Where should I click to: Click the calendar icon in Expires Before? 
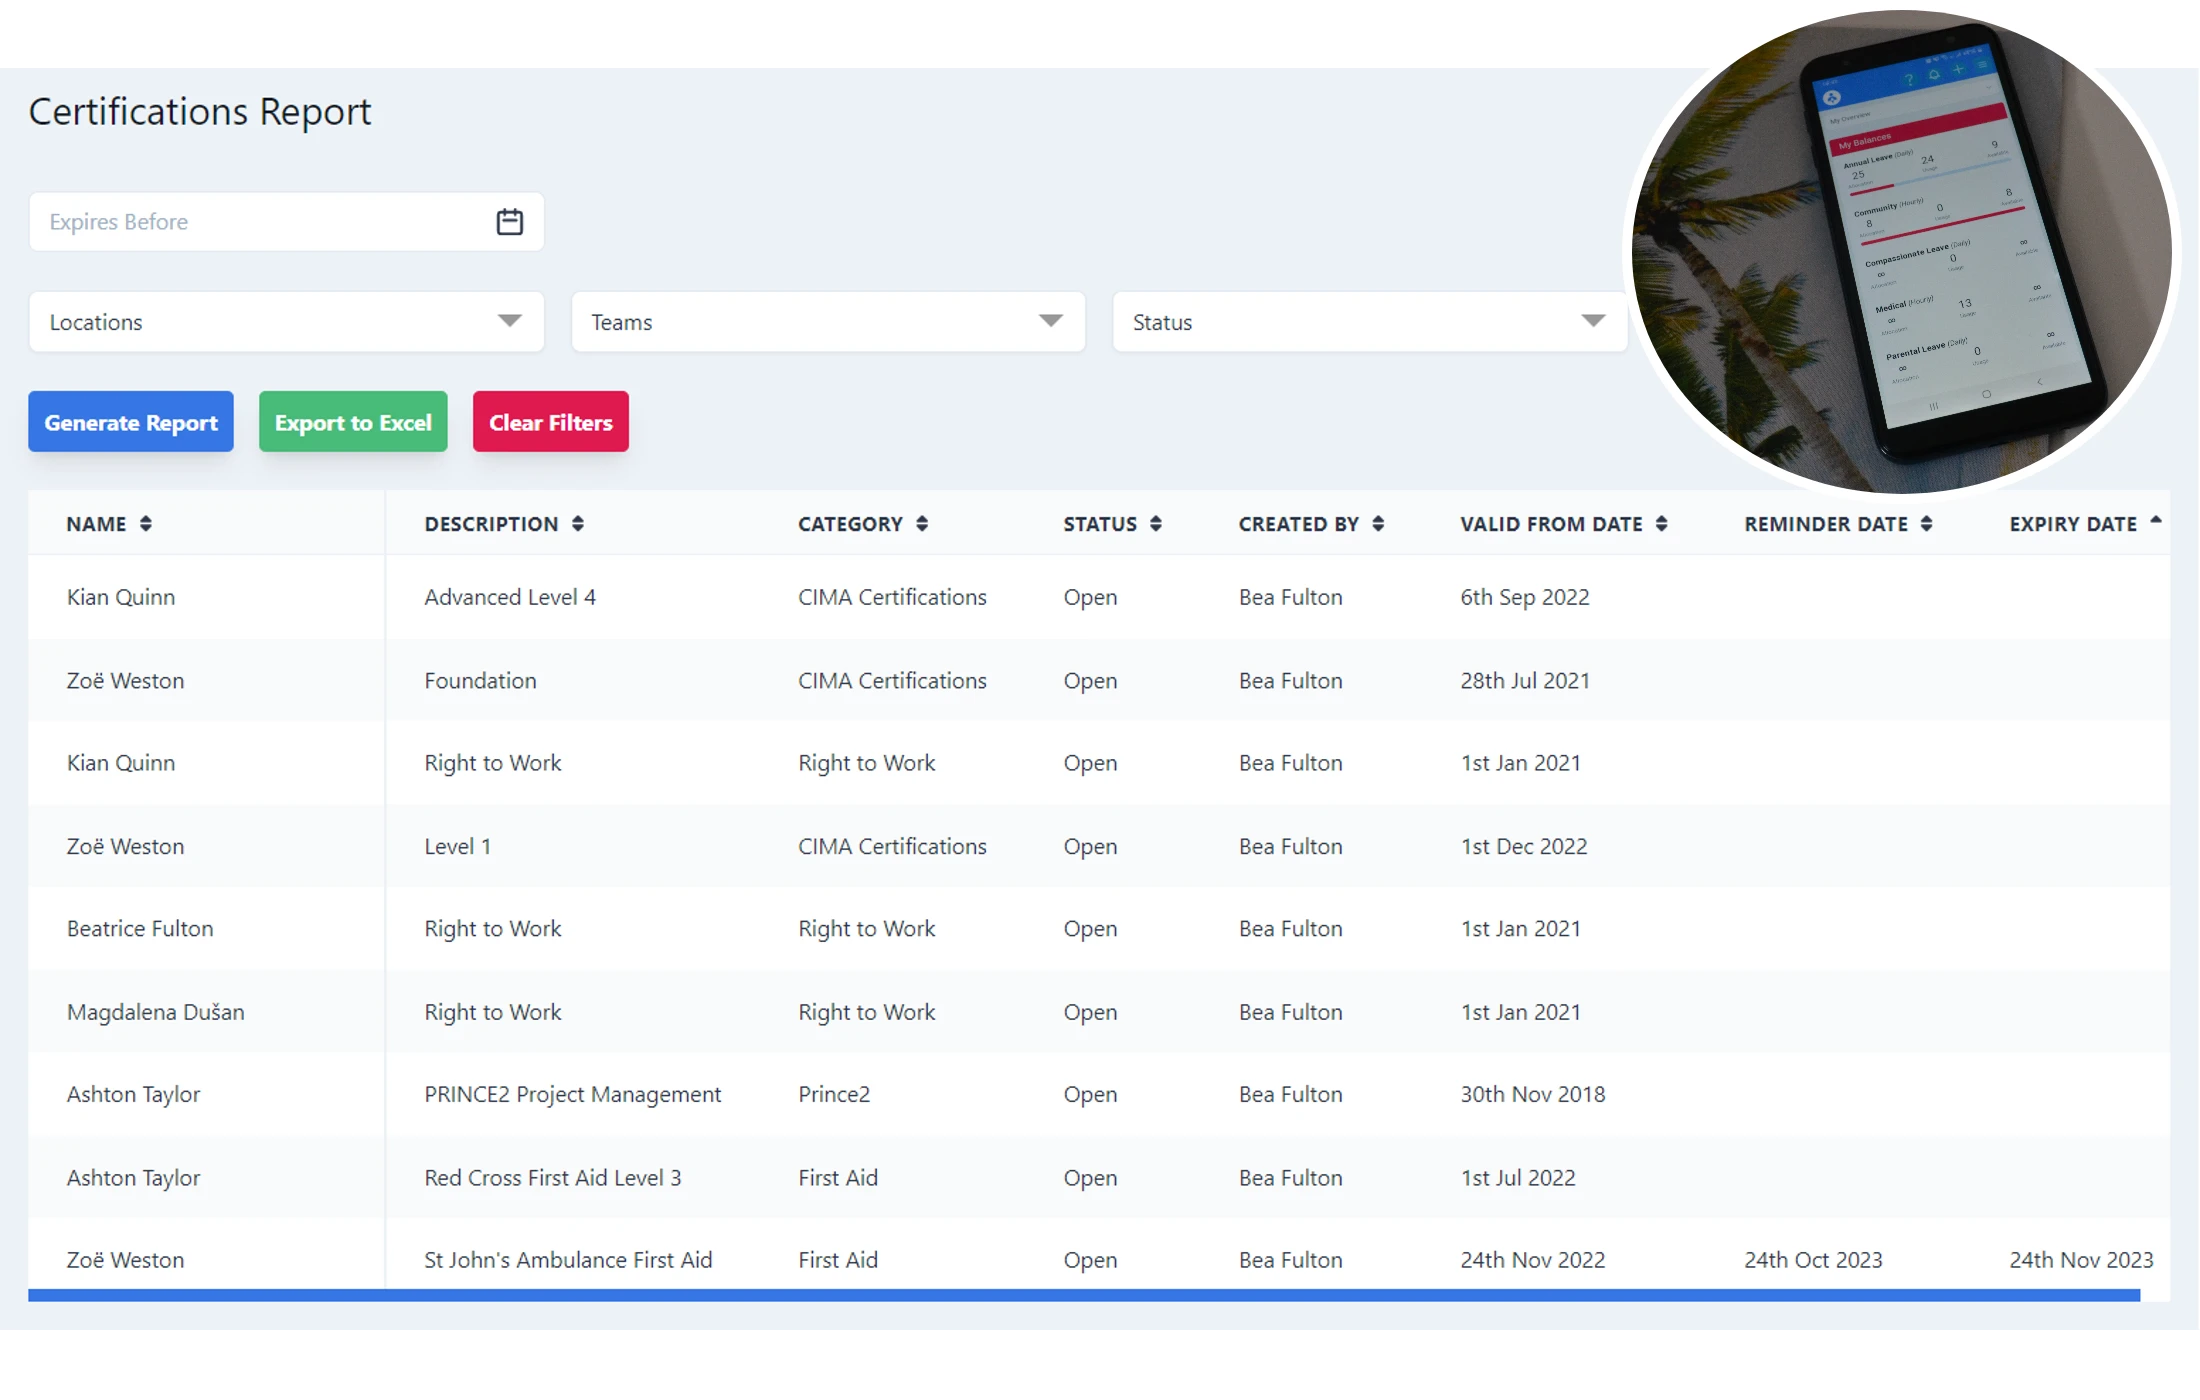tap(509, 222)
